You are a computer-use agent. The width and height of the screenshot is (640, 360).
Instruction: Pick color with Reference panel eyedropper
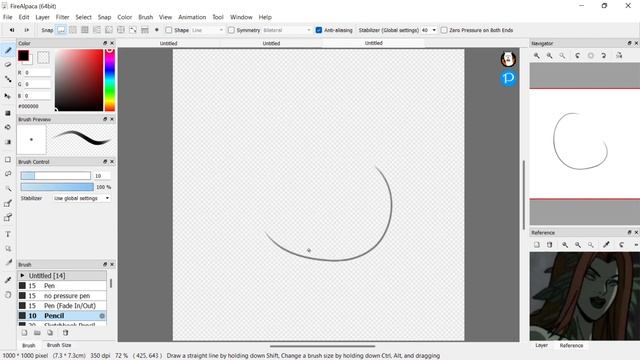pyautogui.click(x=606, y=245)
